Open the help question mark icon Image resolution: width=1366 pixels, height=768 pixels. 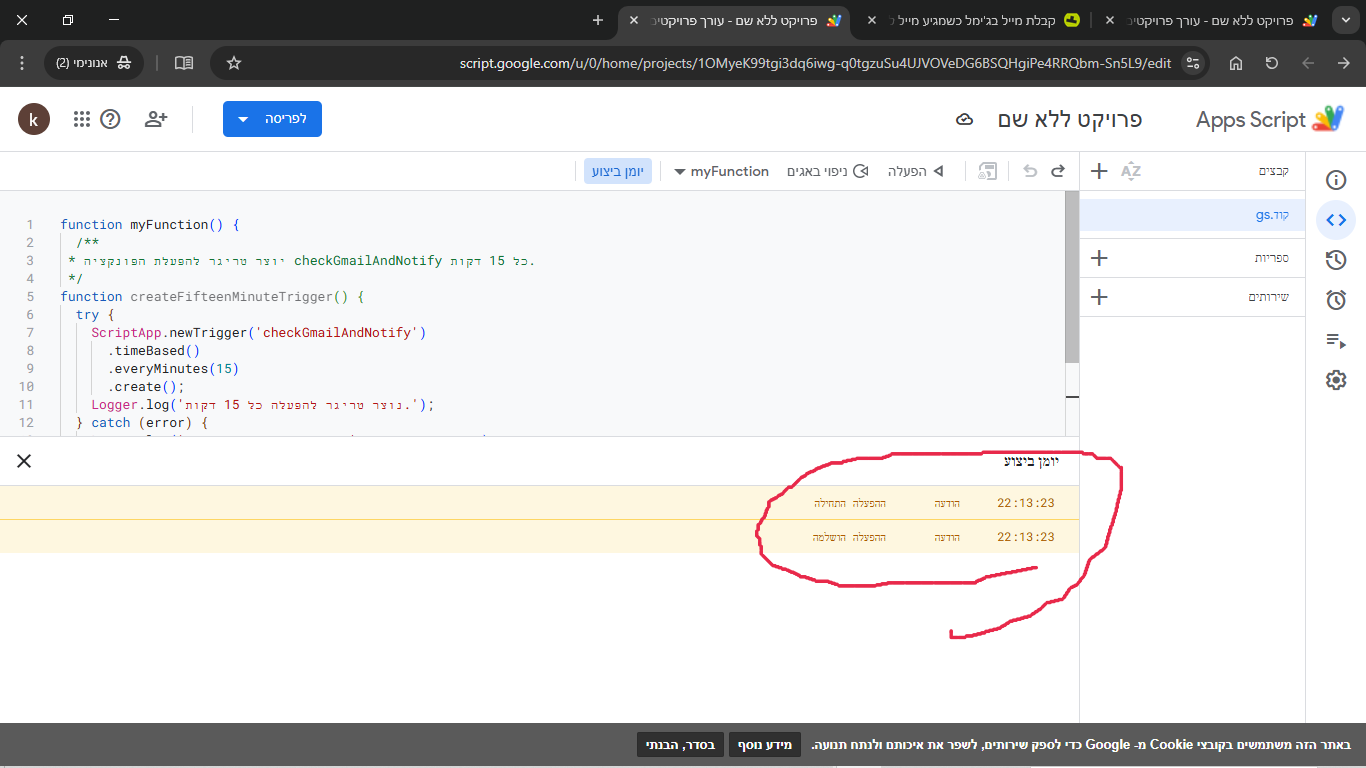(110, 119)
